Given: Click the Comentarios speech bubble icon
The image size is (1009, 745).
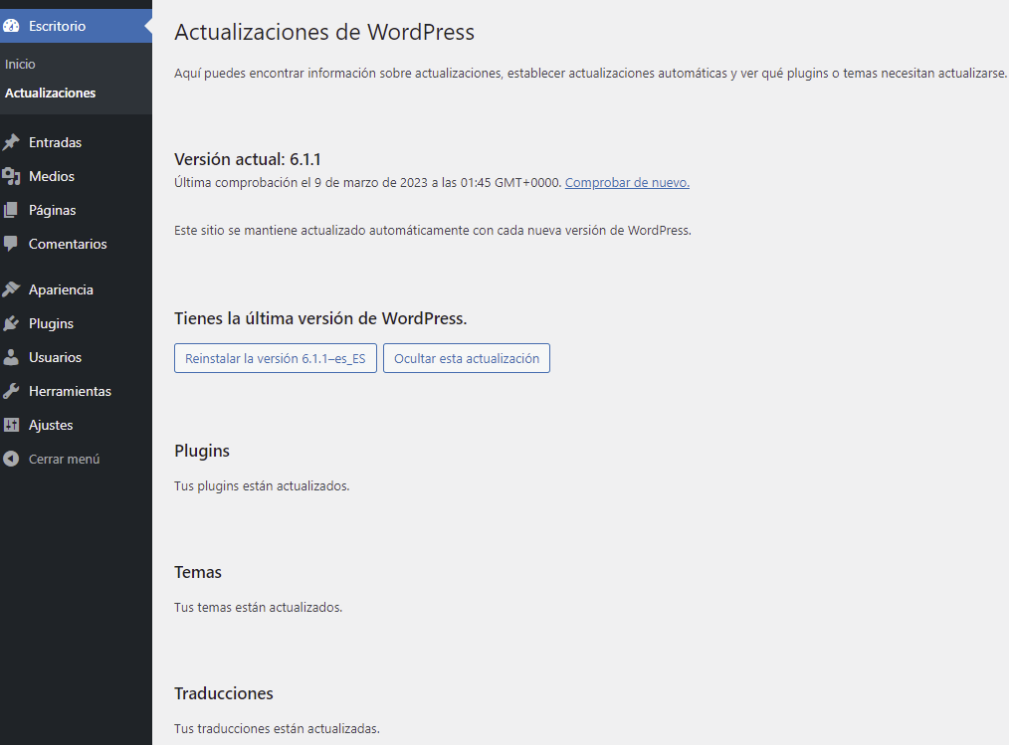Looking at the screenshot, I should (11, 243).
